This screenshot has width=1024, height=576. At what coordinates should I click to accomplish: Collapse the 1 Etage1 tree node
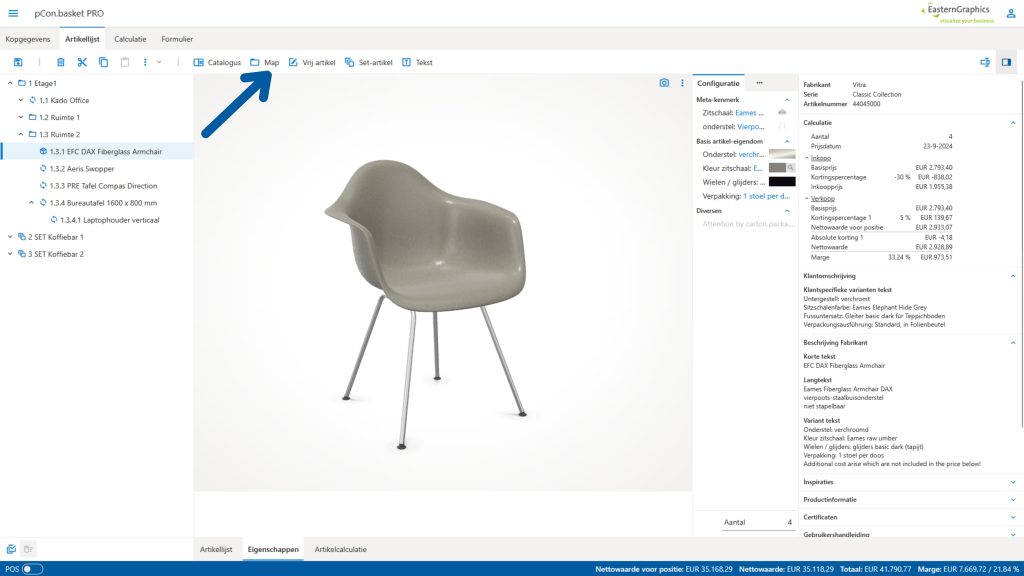[x=10, y=83]
